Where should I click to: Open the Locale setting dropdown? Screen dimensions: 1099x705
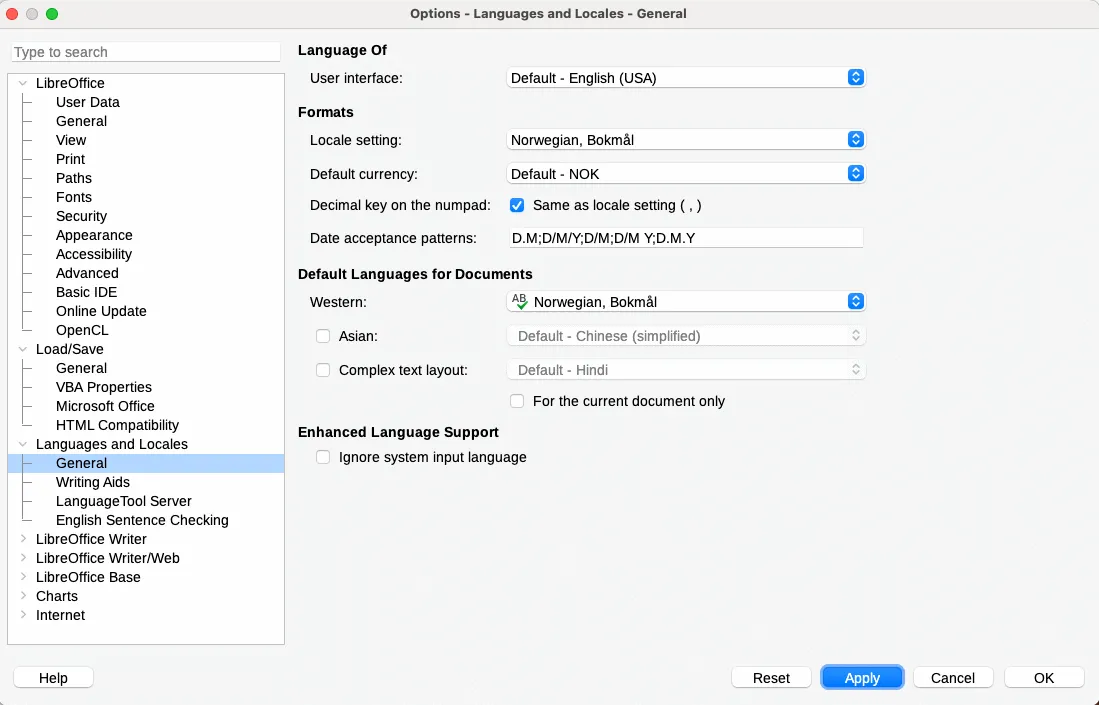point(685,139)
